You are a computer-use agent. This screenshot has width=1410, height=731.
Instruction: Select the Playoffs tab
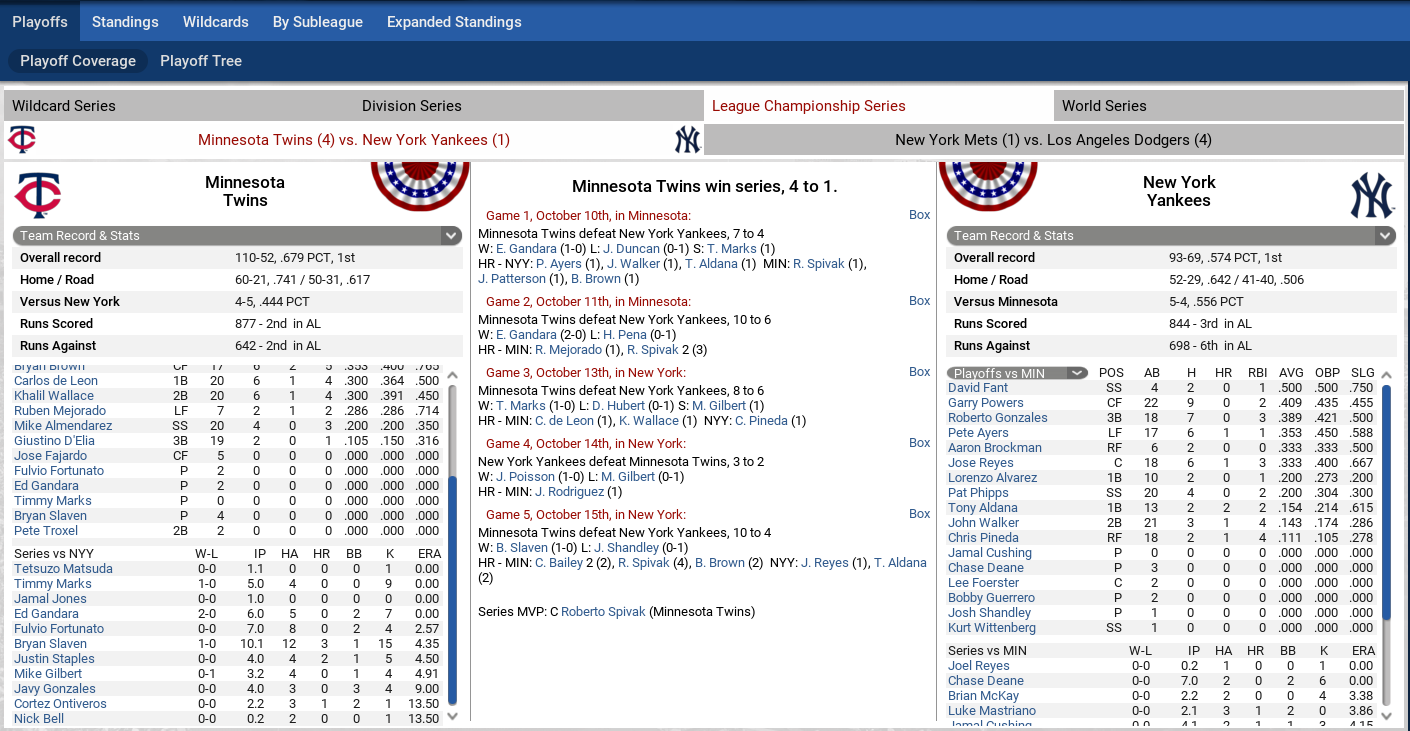point(40,21)
